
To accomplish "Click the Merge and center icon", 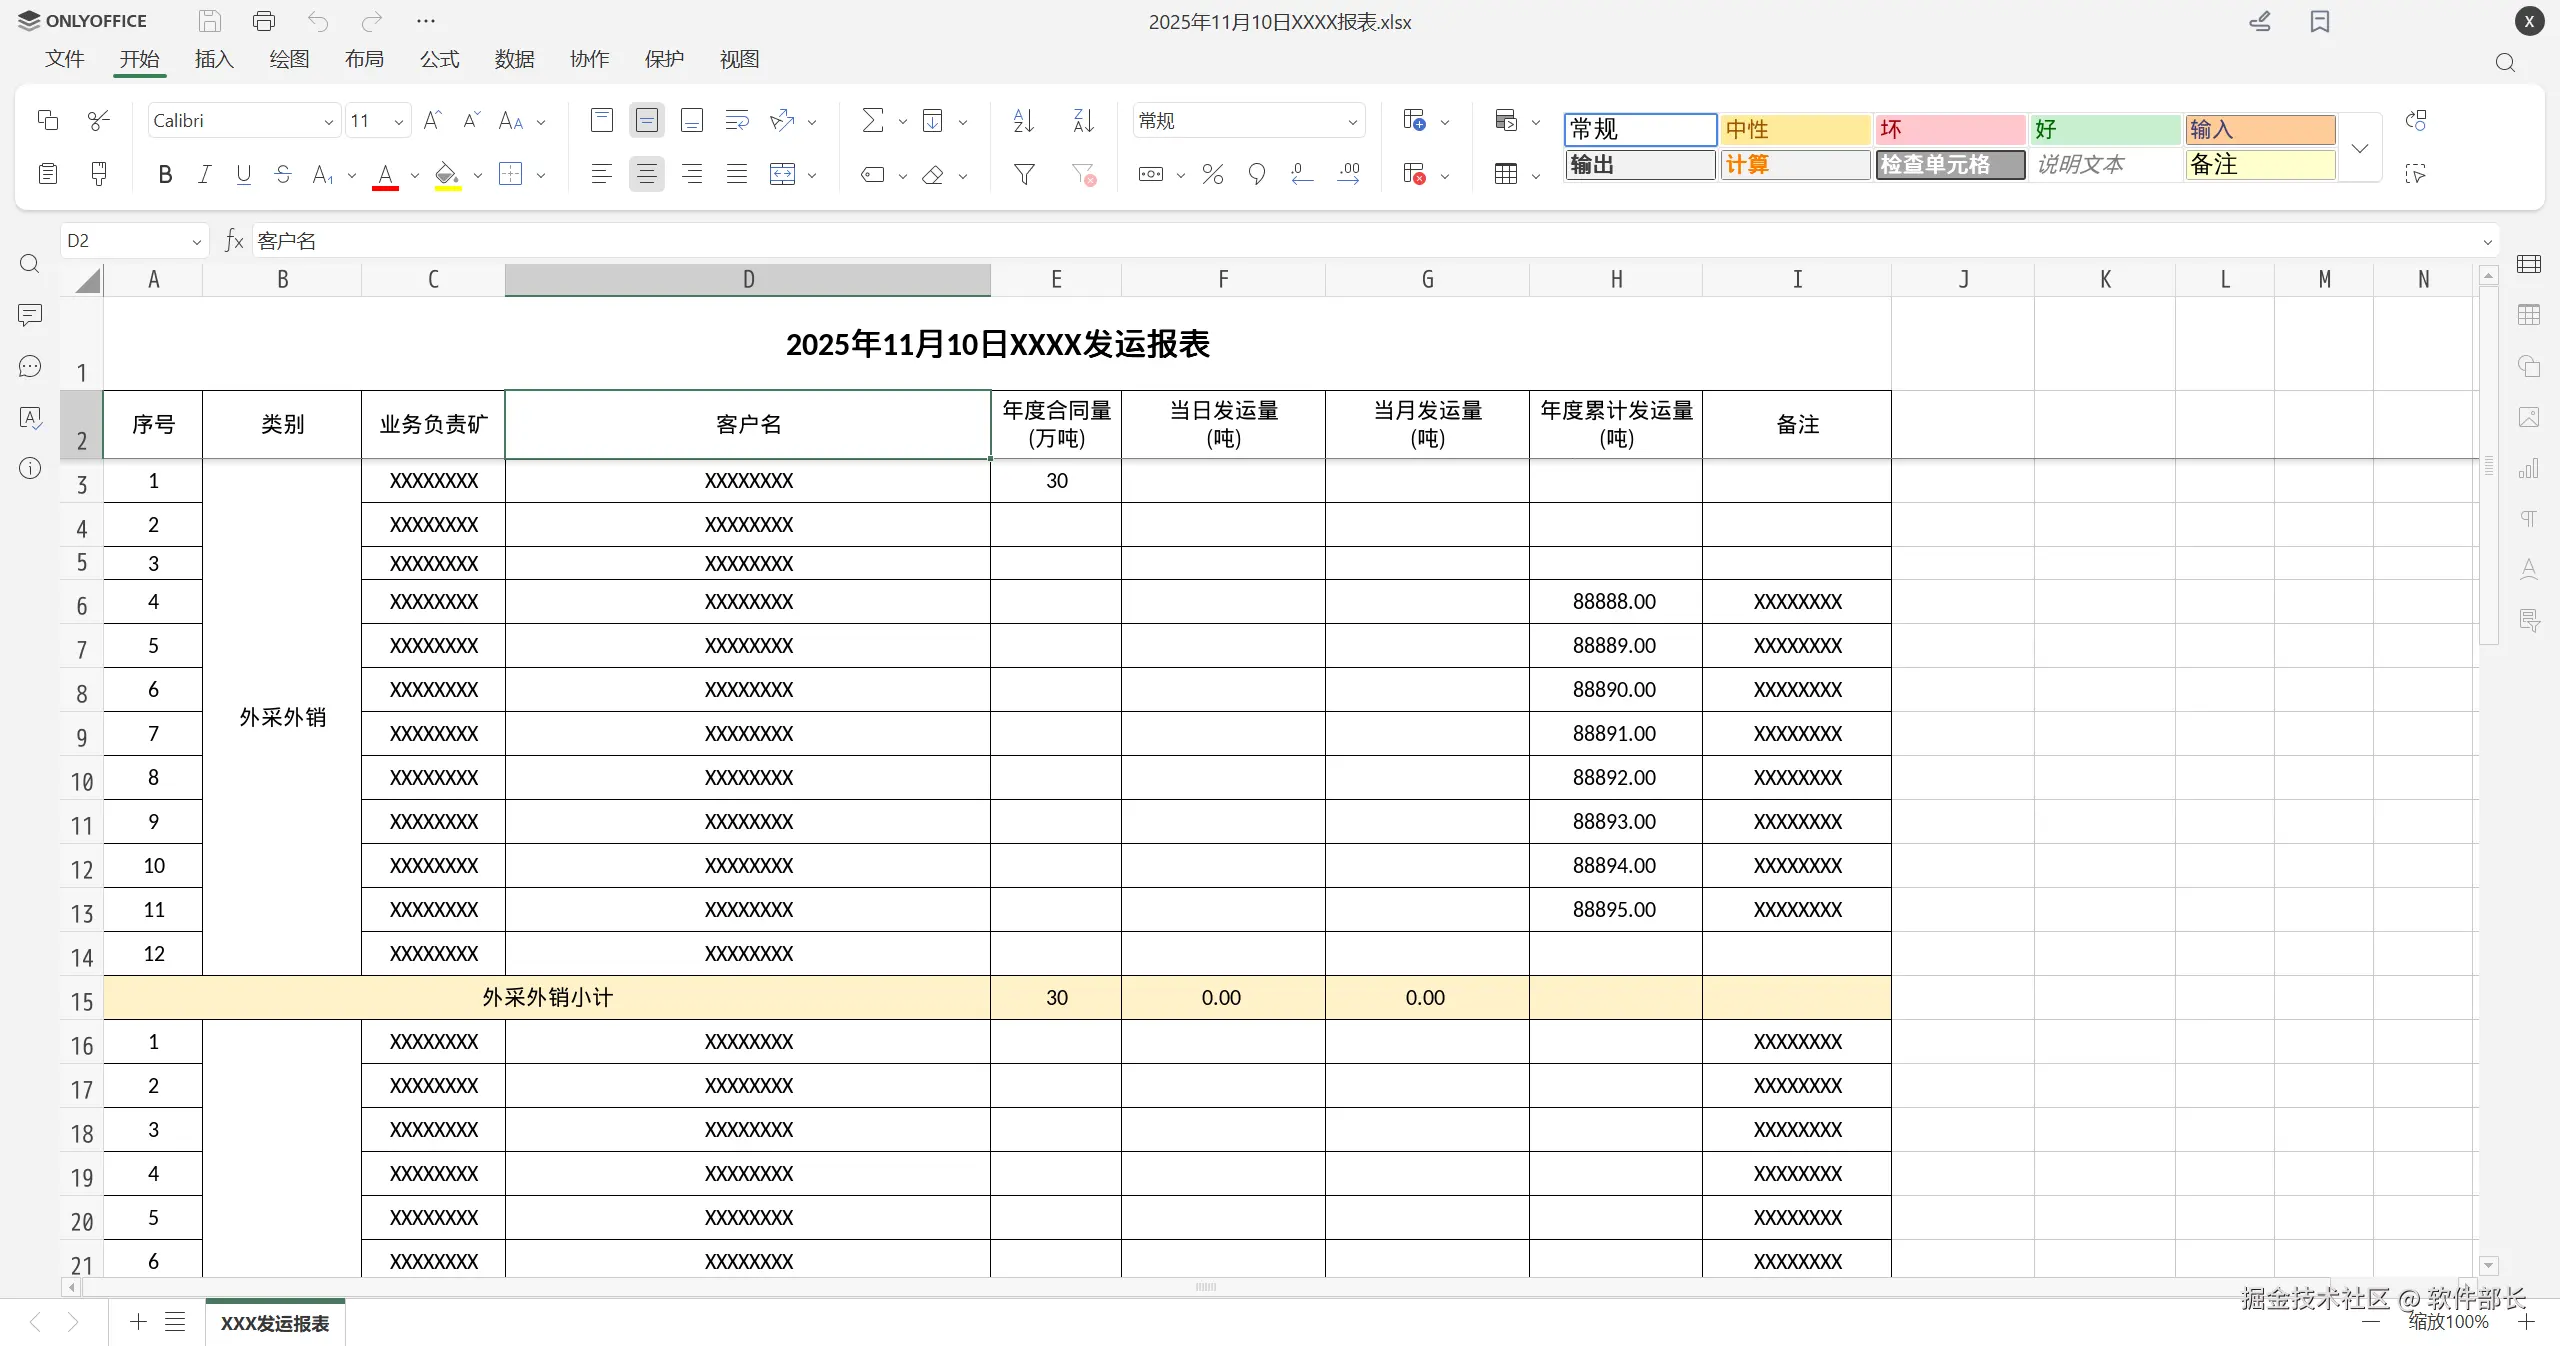I will pos(782,175).
